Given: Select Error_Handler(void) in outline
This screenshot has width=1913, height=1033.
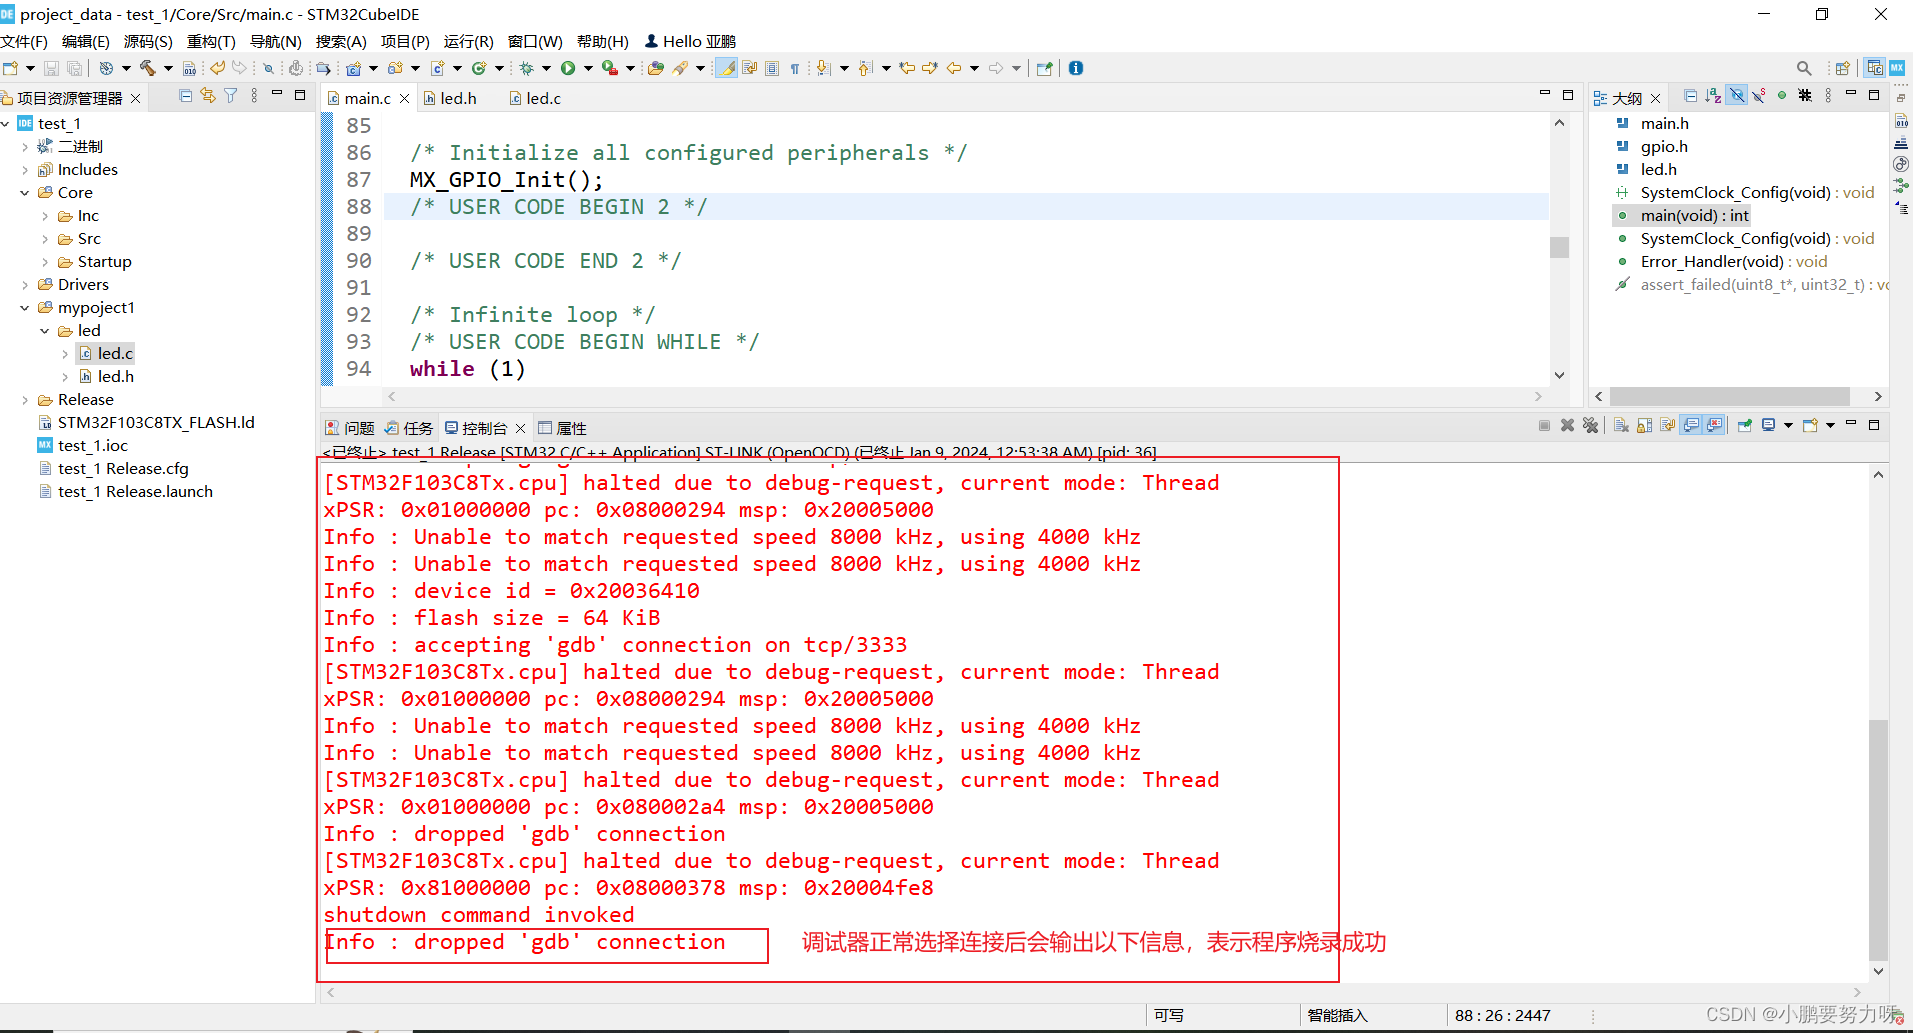Looking at the screenshot, I should [1733, 262].
